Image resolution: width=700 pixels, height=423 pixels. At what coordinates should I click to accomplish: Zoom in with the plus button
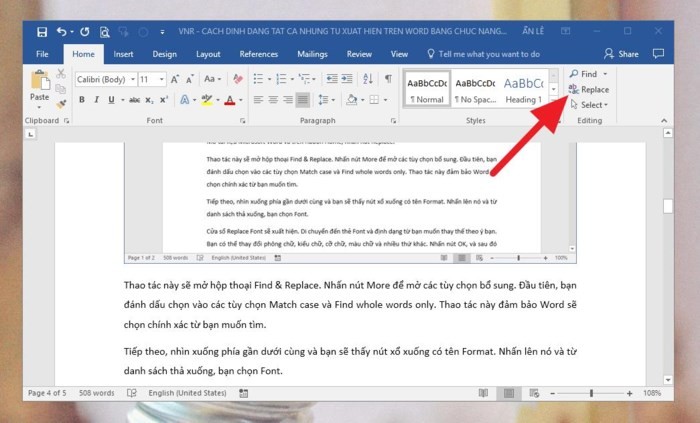(x=629, y=393)
